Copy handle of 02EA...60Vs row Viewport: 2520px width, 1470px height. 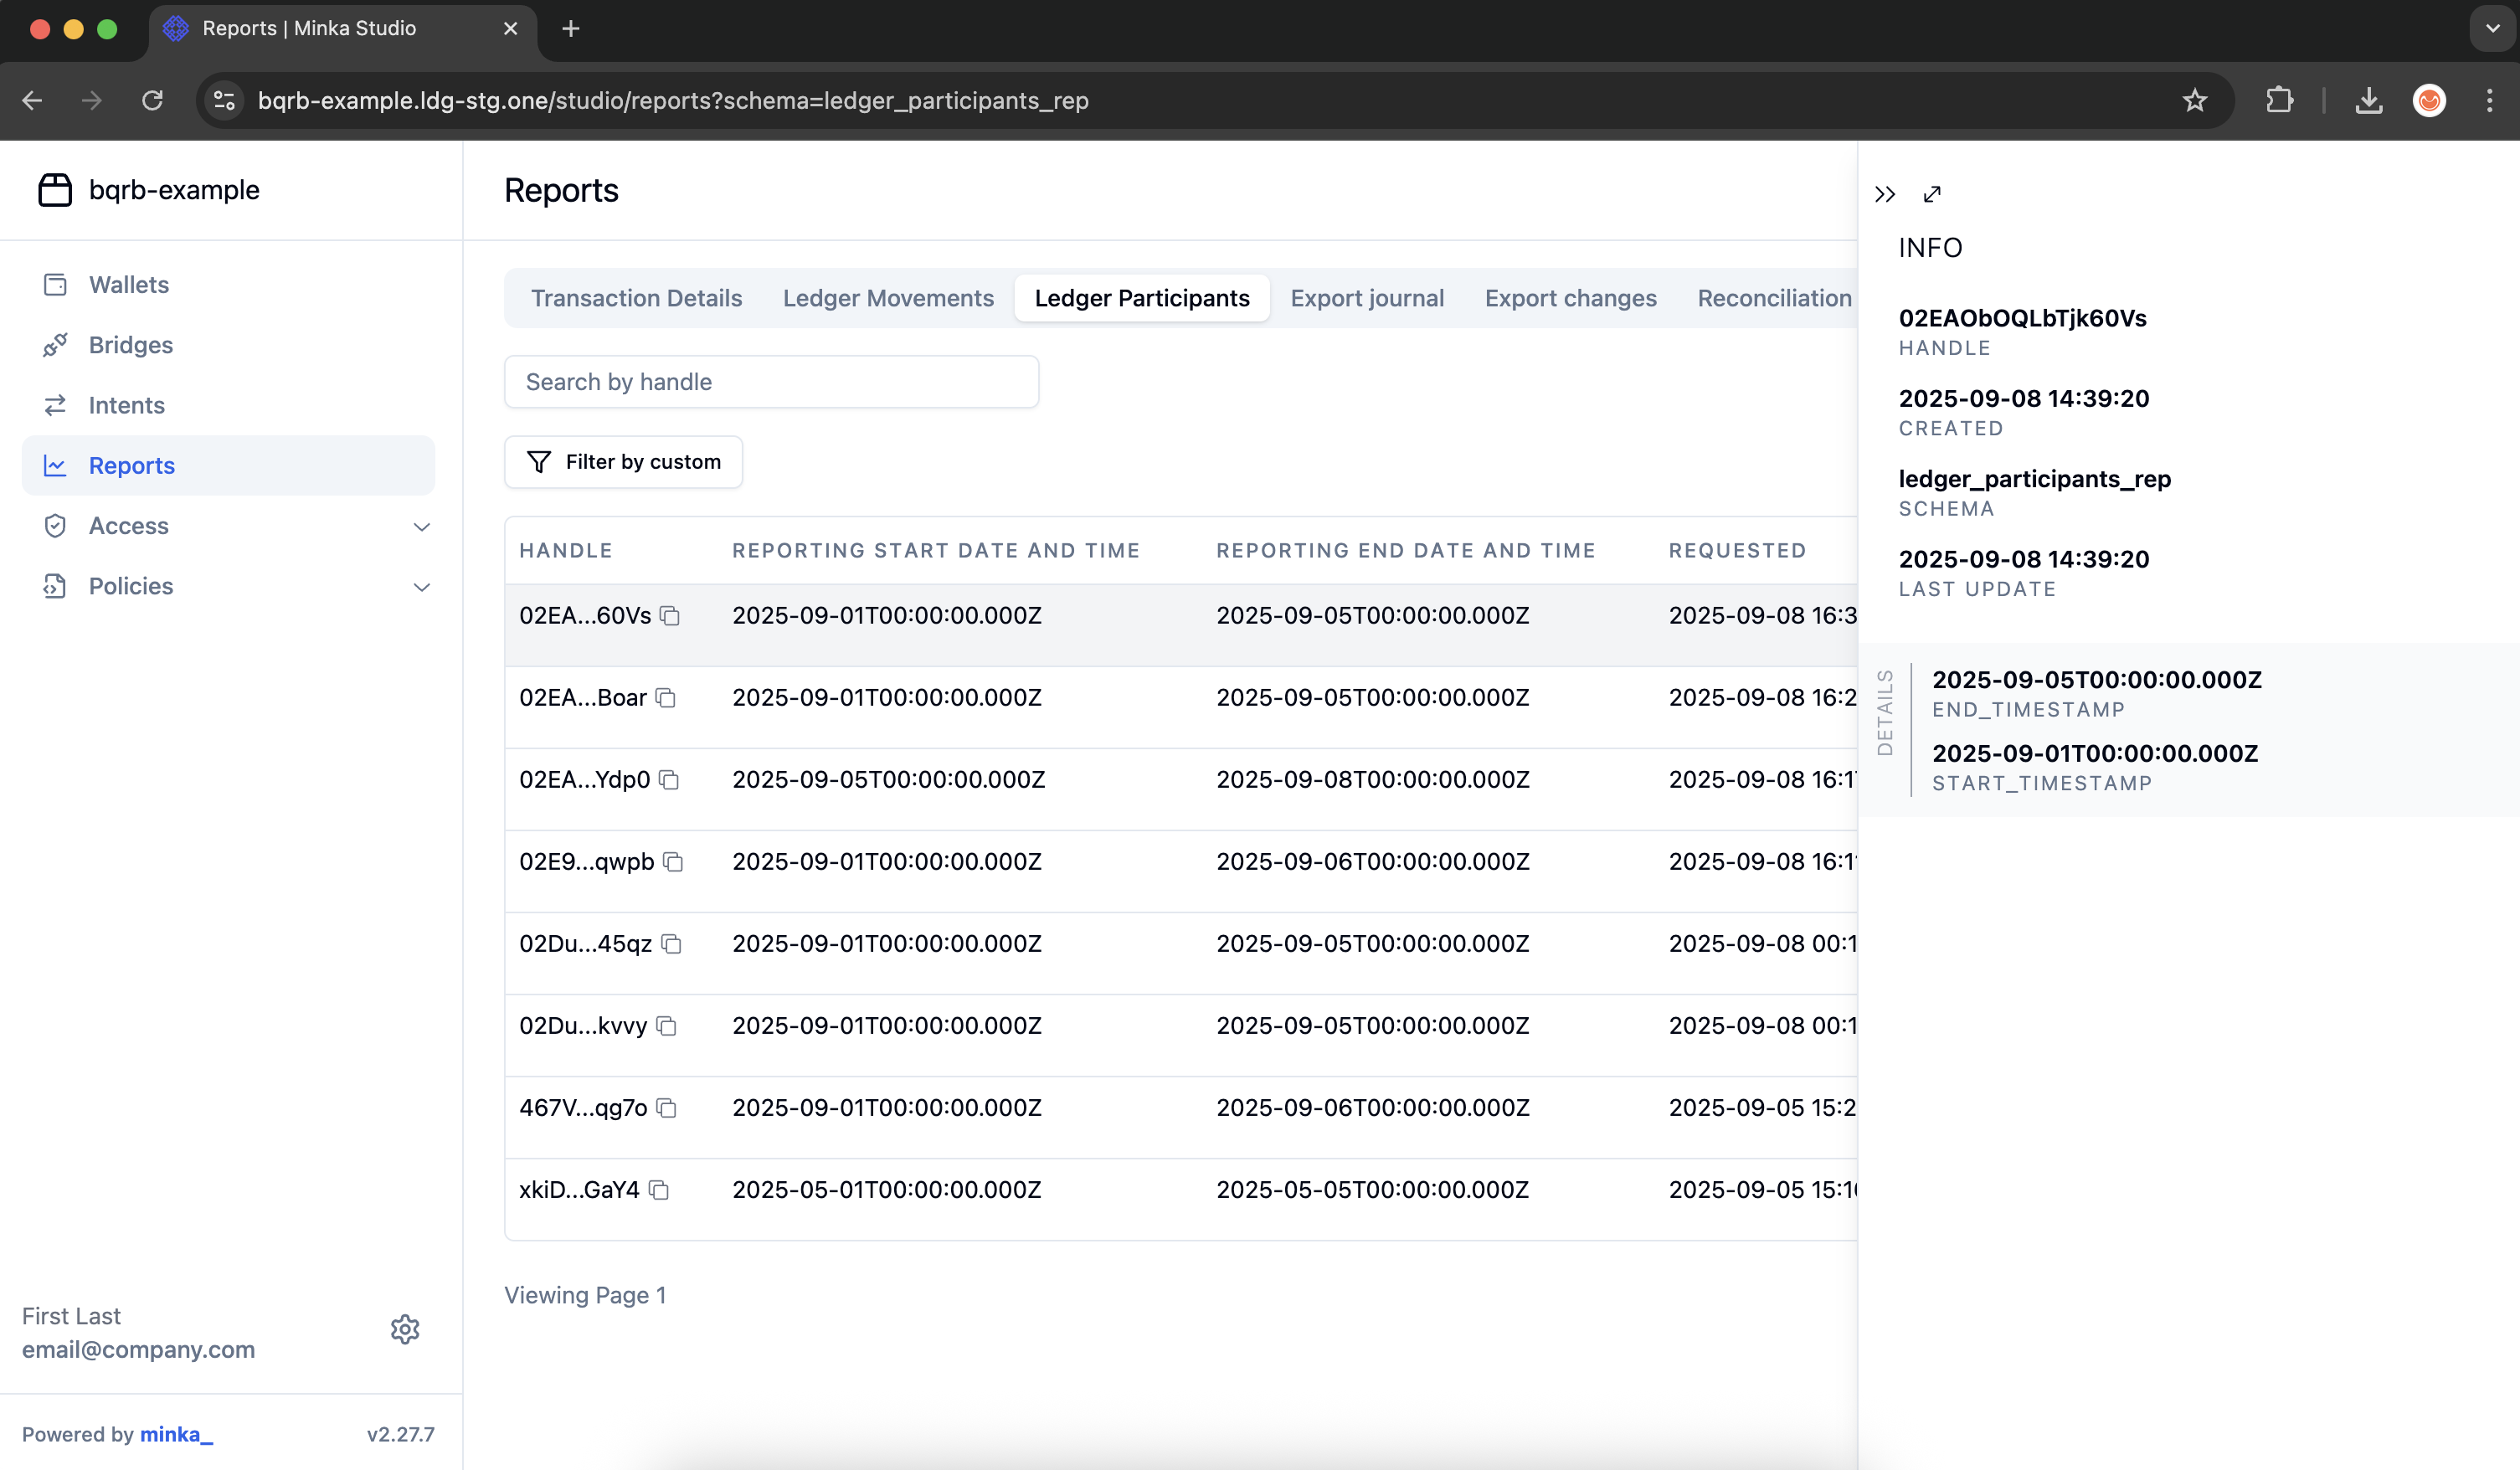670,616
